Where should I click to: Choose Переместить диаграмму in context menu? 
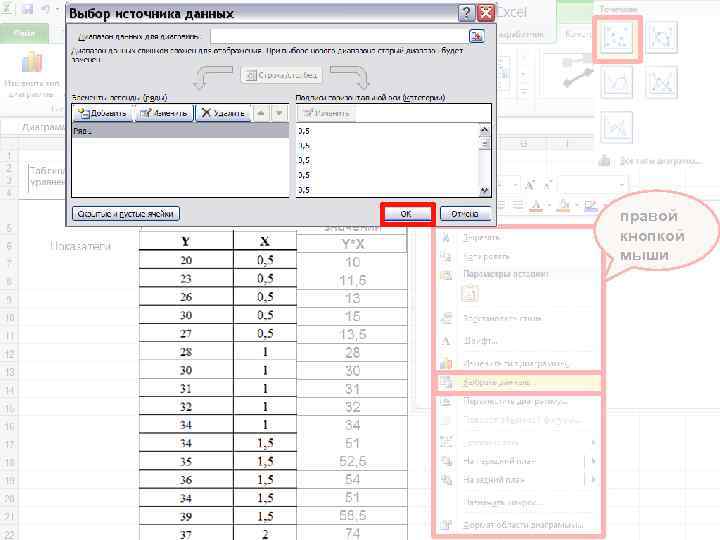515,402
